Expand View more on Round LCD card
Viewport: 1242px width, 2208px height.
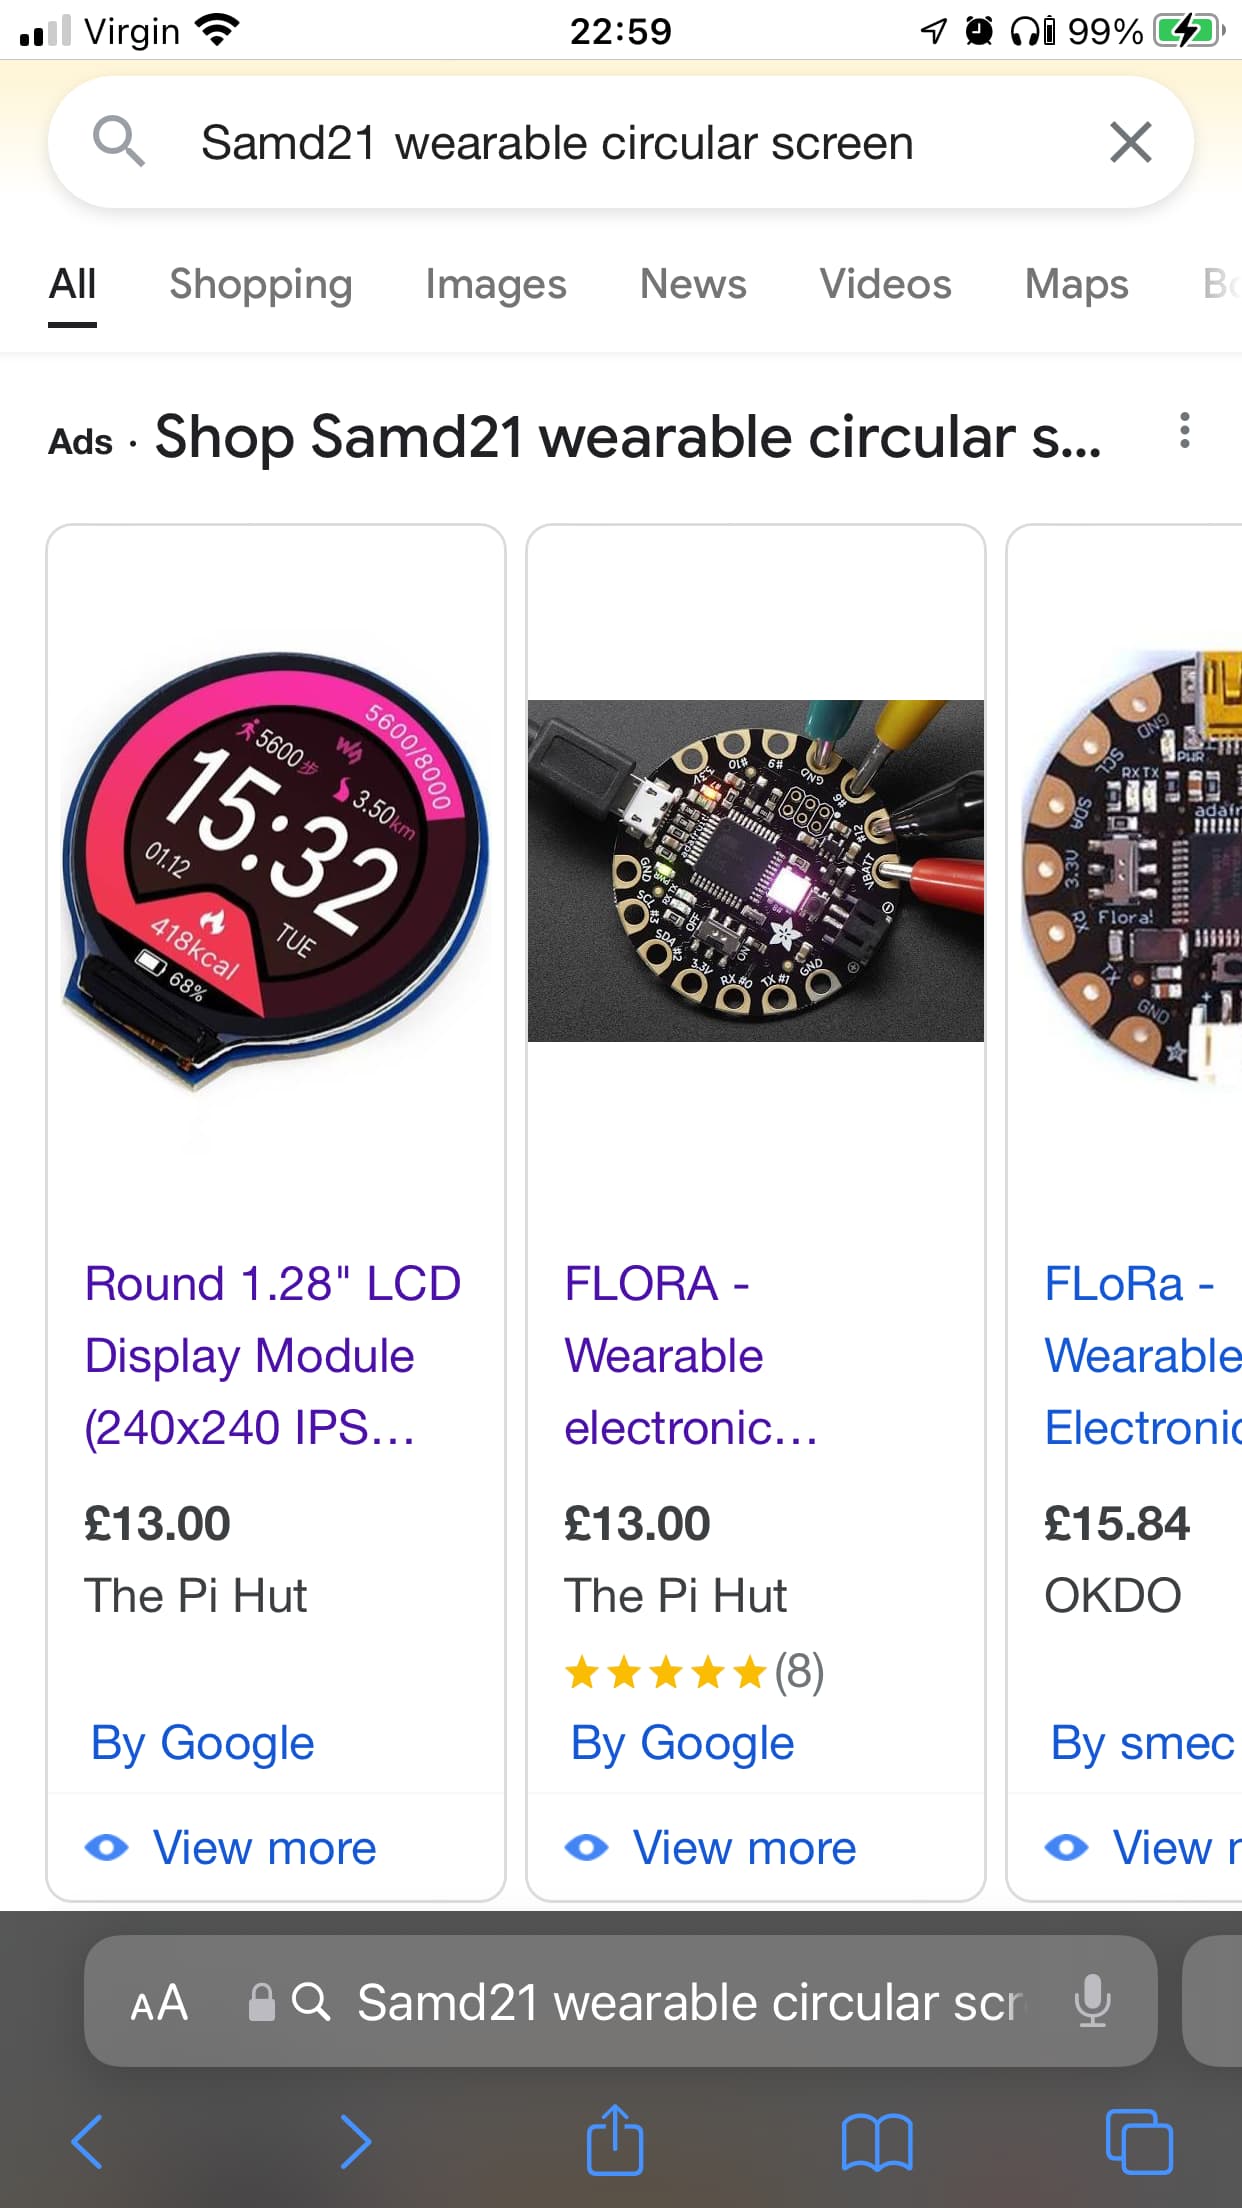click(231, 1848)
